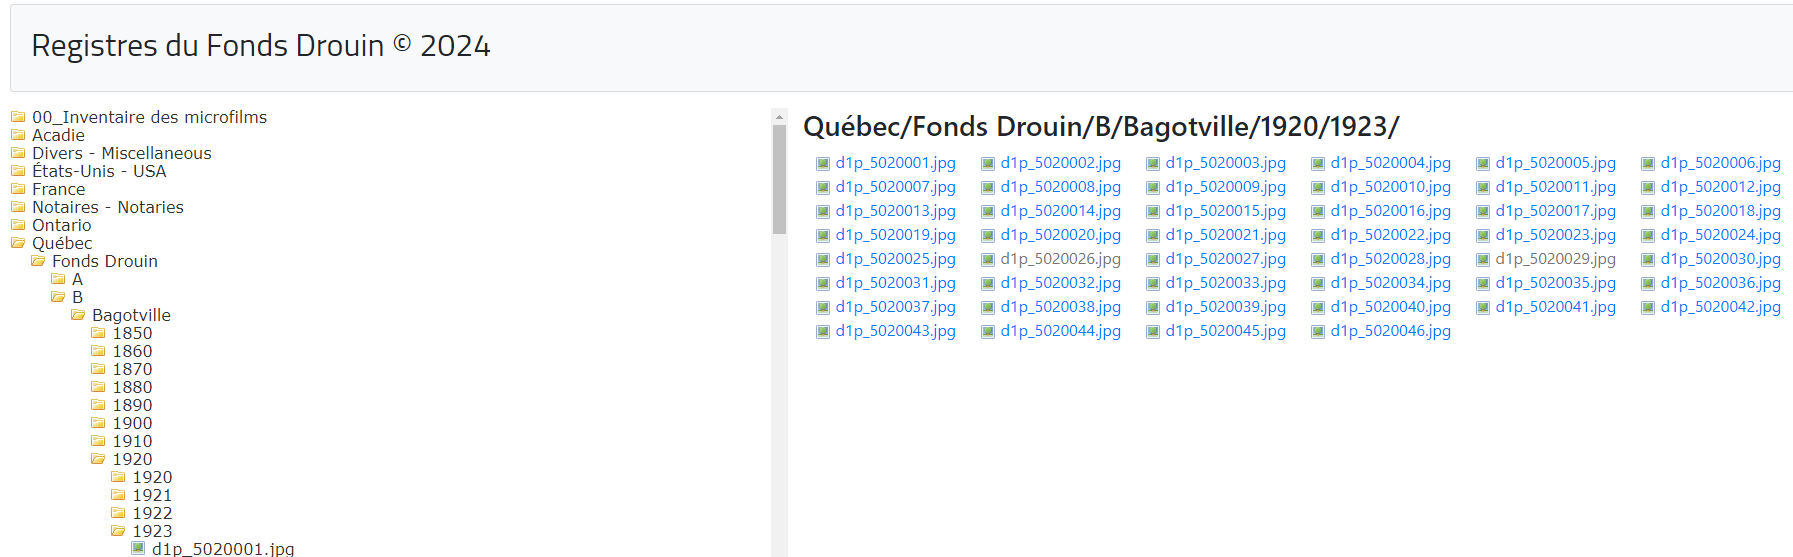This screenshot has height=557, width=1793.
Task: Click the folder icon next to France
Action: 18,189
